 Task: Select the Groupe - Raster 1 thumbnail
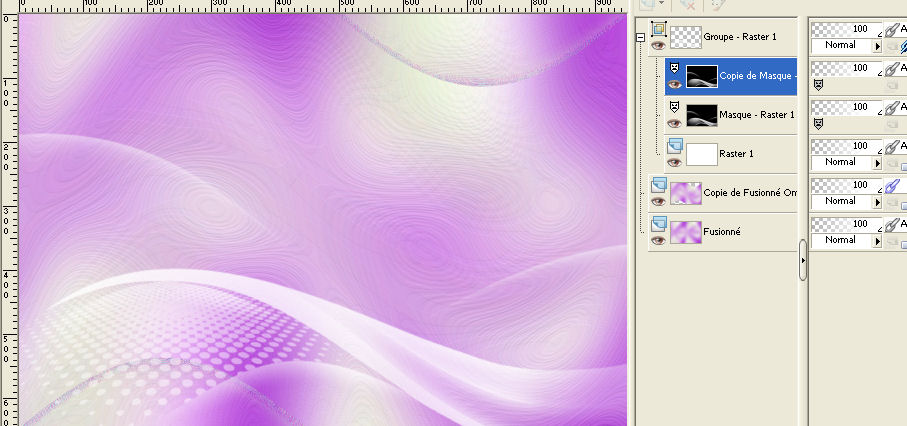click(685, 37)
